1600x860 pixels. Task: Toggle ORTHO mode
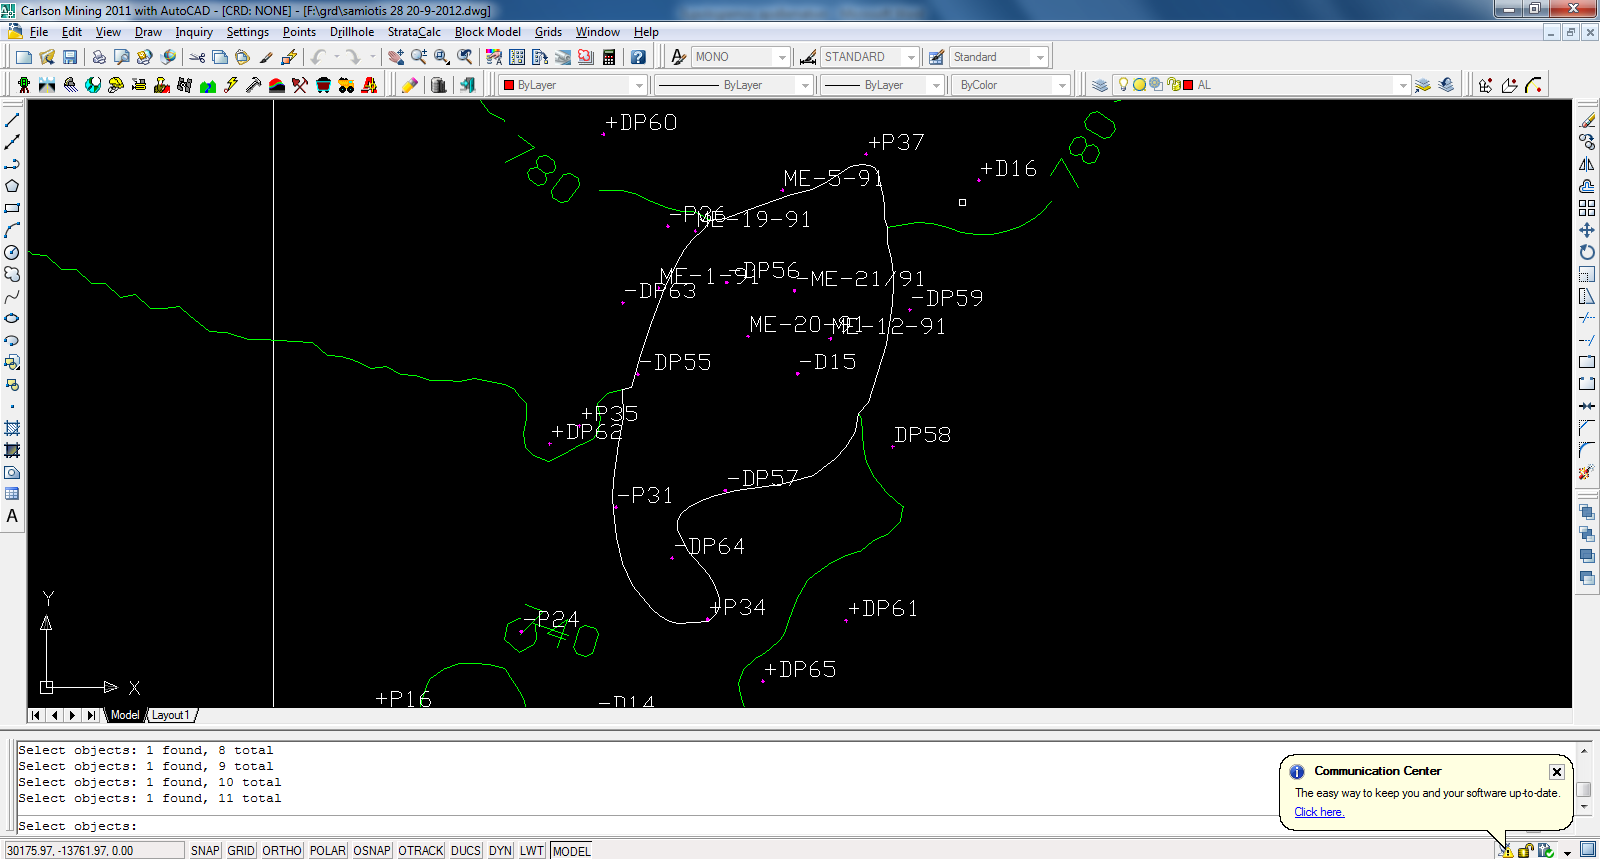(x=282, y=851)
